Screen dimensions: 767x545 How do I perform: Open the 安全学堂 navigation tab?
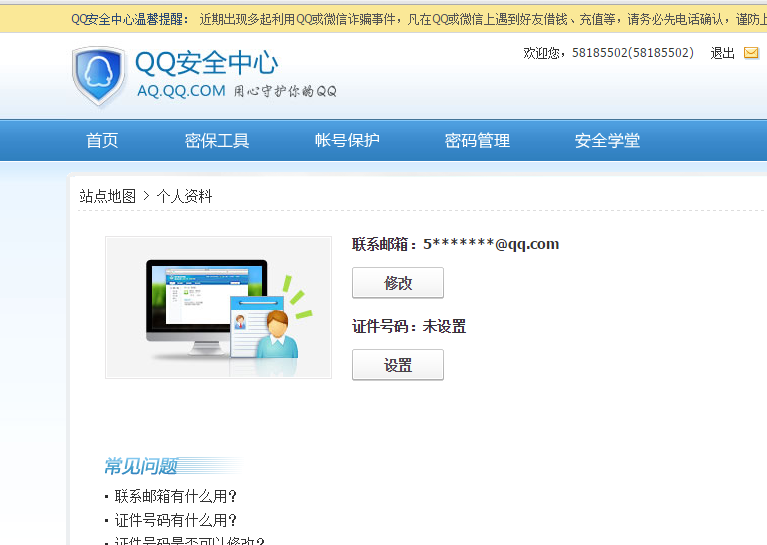point(607,140)
